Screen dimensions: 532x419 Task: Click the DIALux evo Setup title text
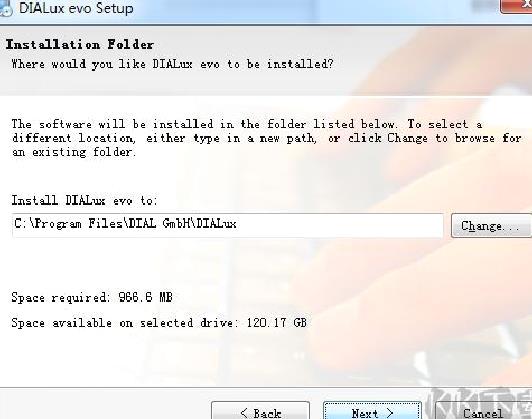click(76, 8)
